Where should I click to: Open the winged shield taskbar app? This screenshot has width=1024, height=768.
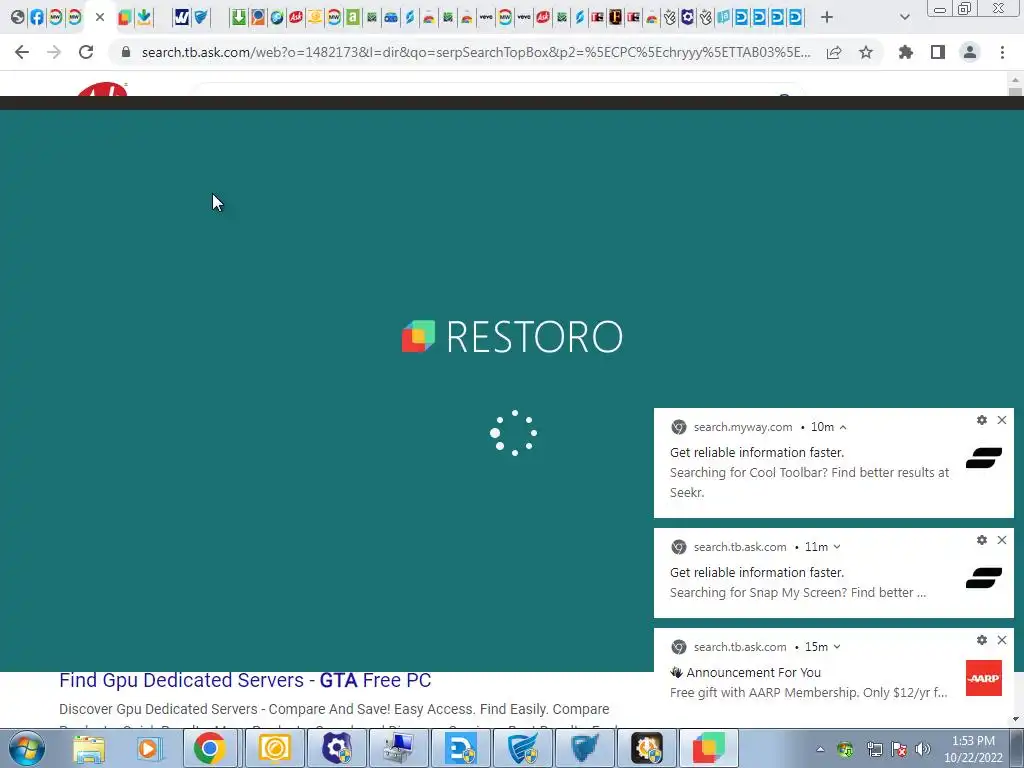(522, 748)
